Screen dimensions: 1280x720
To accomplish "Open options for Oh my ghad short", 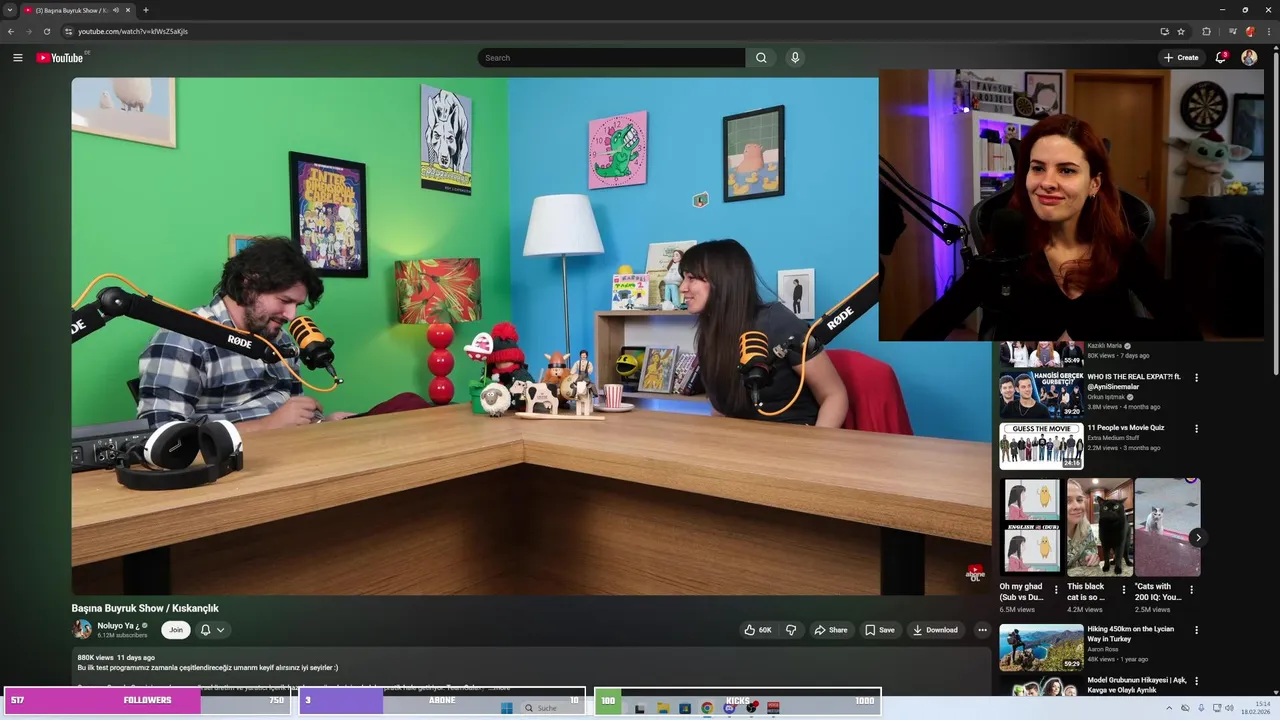I will click(x=1056, y=590).
